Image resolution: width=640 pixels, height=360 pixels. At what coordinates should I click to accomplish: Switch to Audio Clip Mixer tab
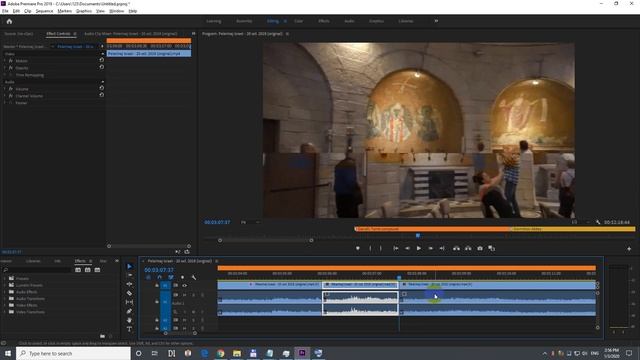130,34
